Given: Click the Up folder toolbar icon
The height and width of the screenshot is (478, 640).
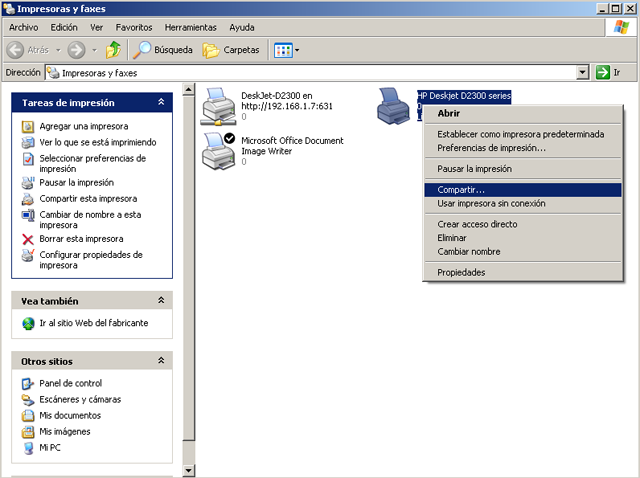Looking at the screenshot, I should click(x=113, y=50).
